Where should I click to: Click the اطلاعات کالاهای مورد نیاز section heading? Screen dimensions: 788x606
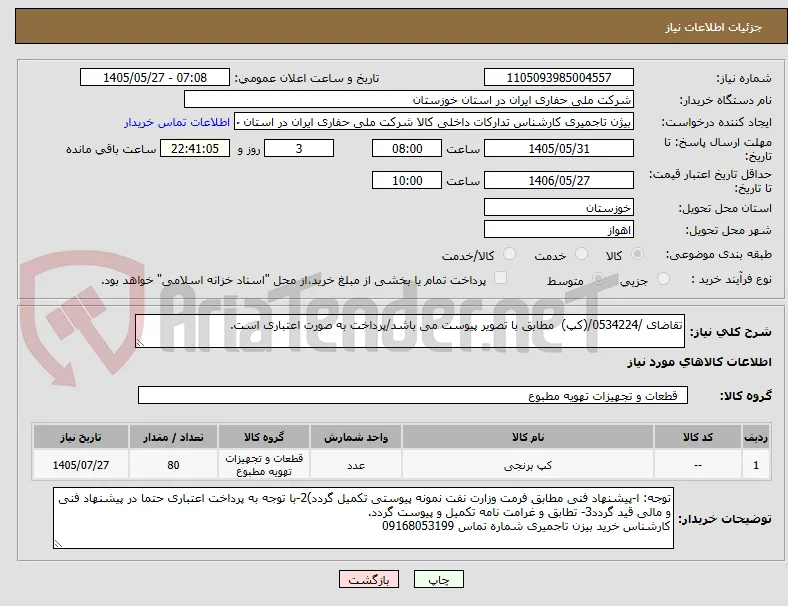[699, 362]
